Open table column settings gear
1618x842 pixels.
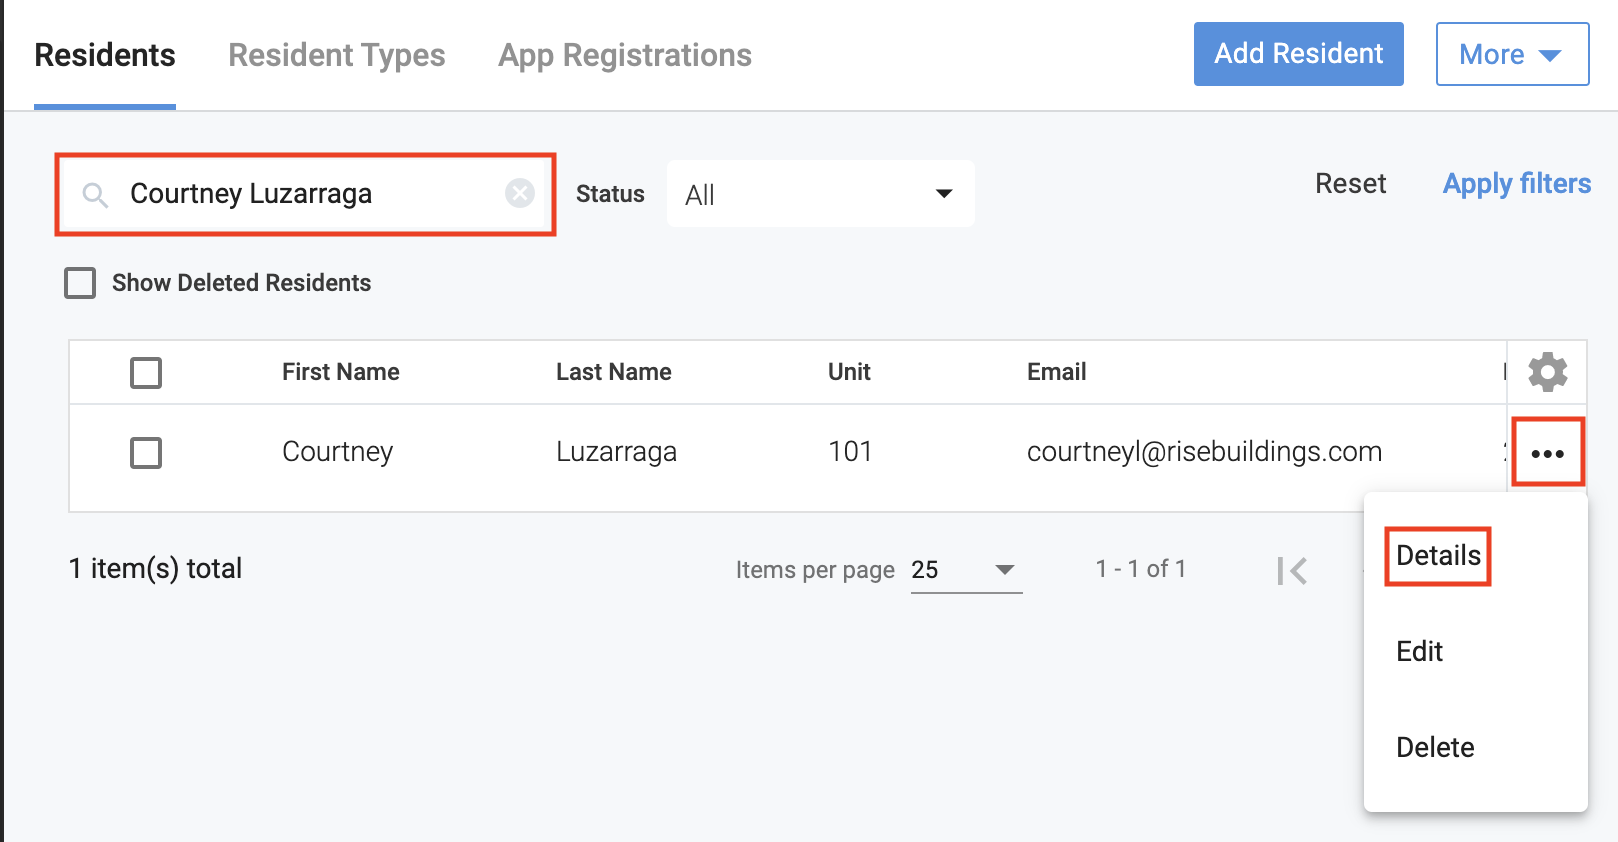pos(1547,372)
